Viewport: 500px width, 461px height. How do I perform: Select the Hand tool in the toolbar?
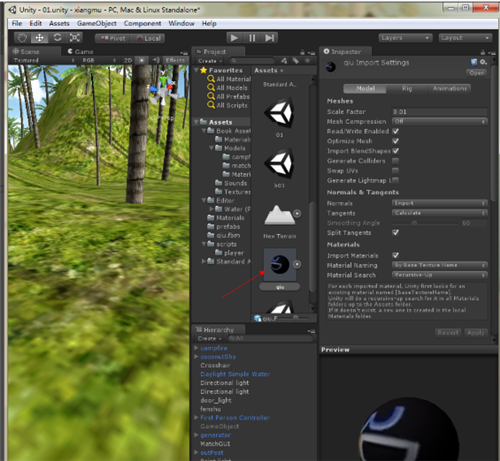(x=22, y=38)
